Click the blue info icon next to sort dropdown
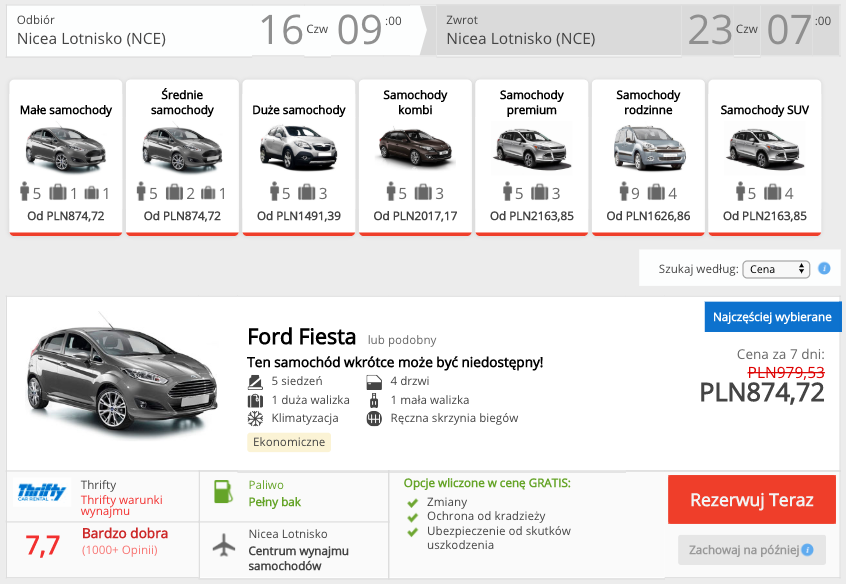This screenshot has height=584, width=846. pos(825,268)
